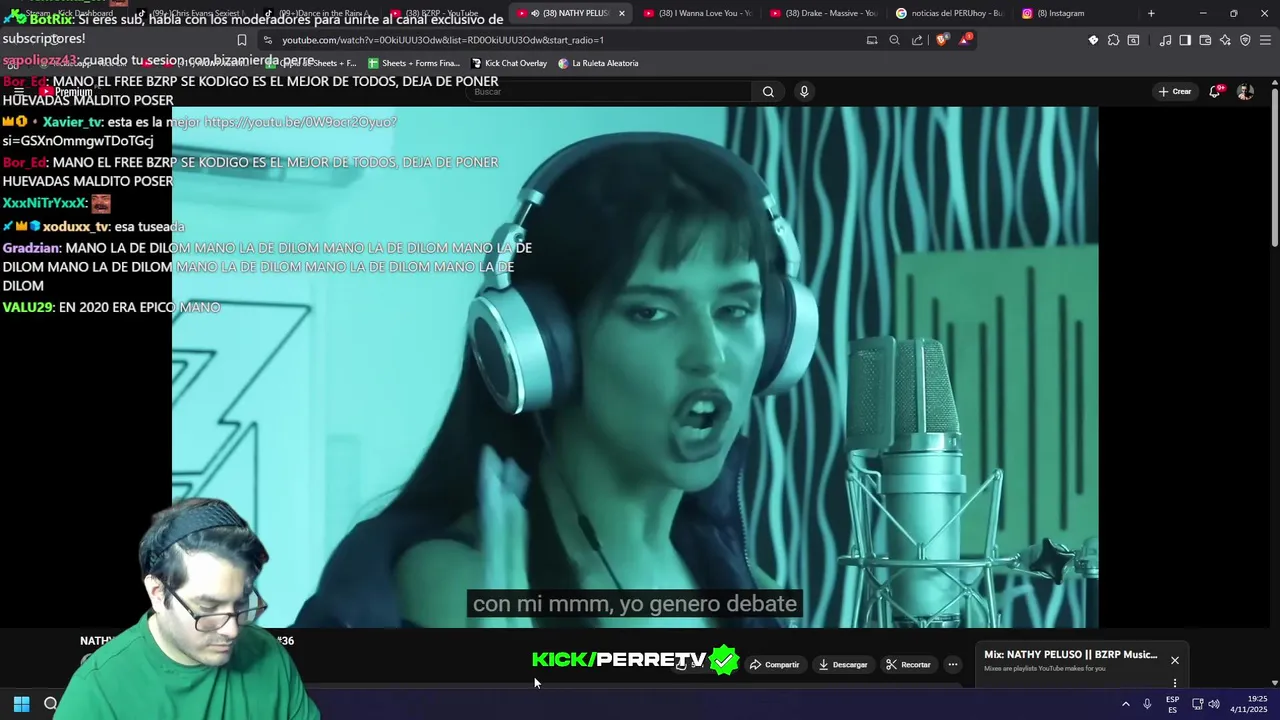Click the music note media control icon
Viewport: 1280px width, 720px height.
[x=1165, y=40]
